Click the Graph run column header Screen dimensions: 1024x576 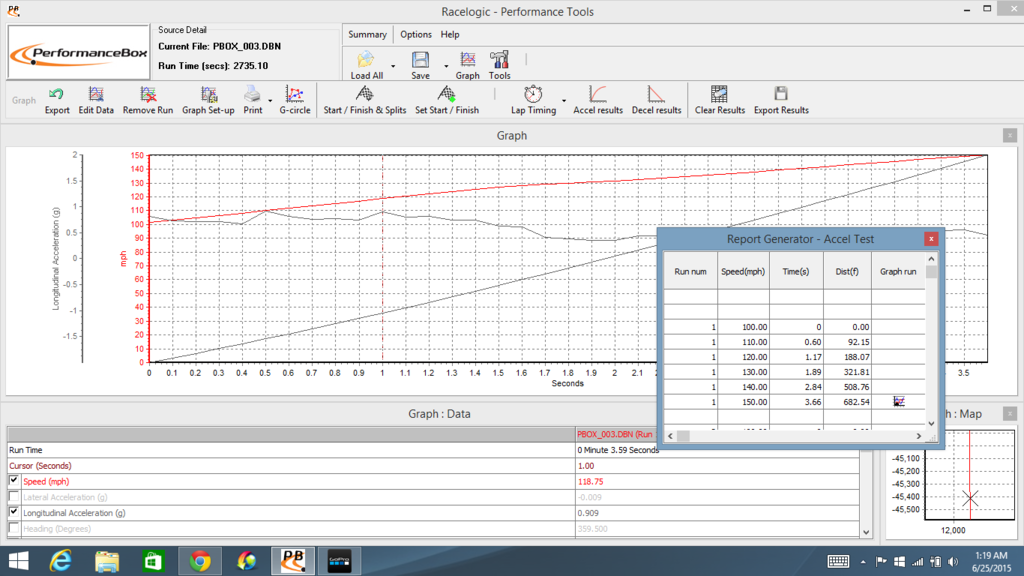tap(898, 272)
